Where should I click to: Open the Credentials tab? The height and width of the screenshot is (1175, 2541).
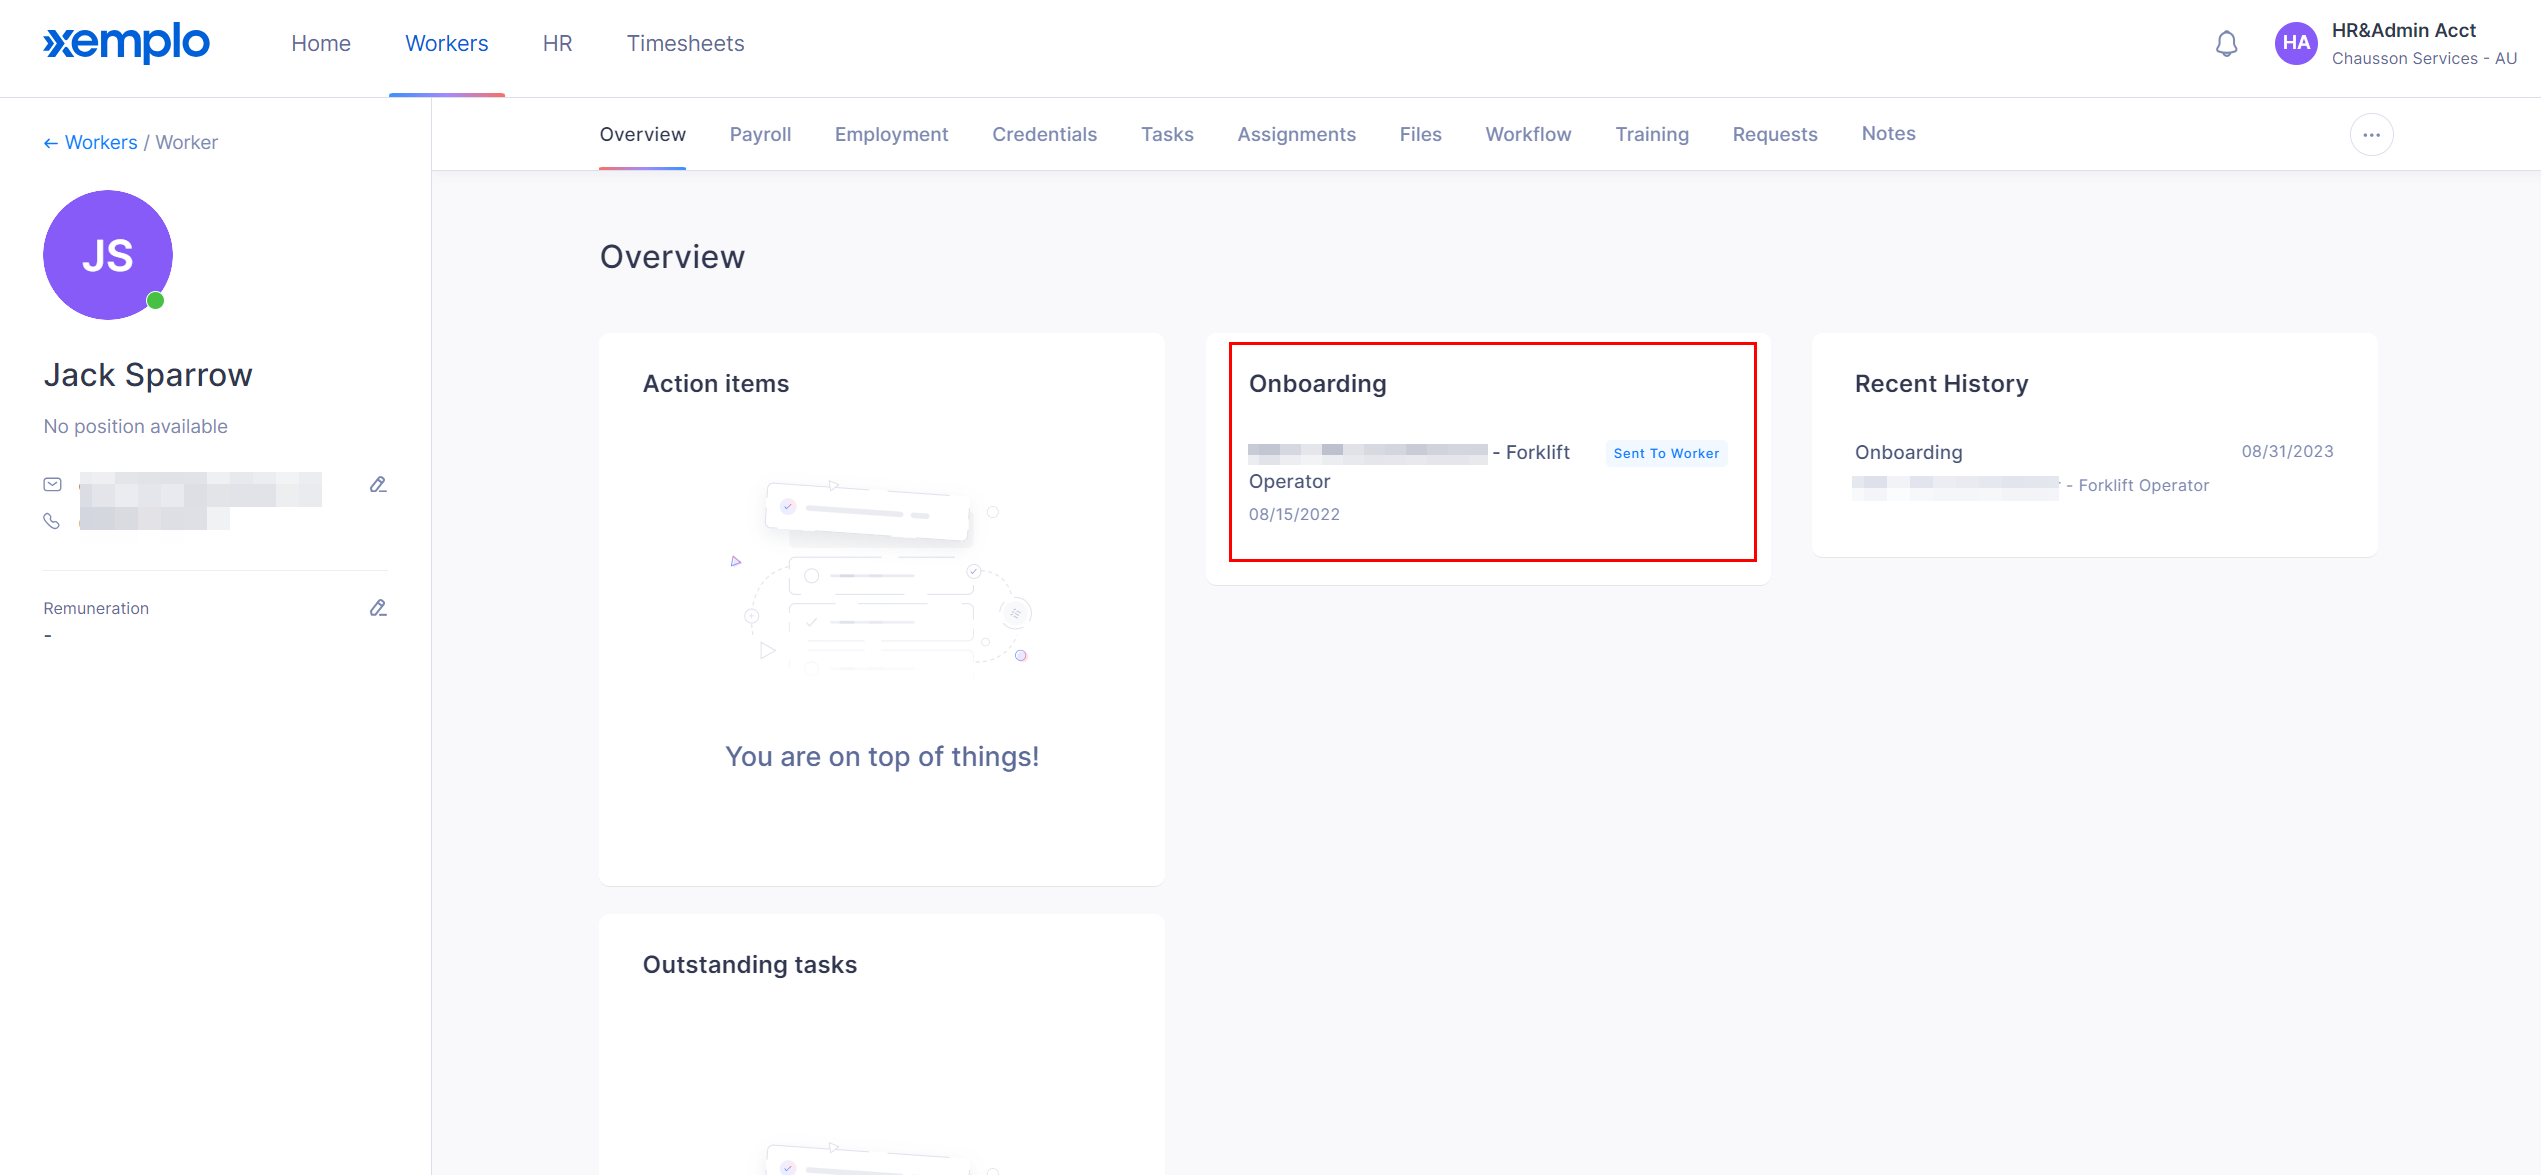tap(1044, 134)
